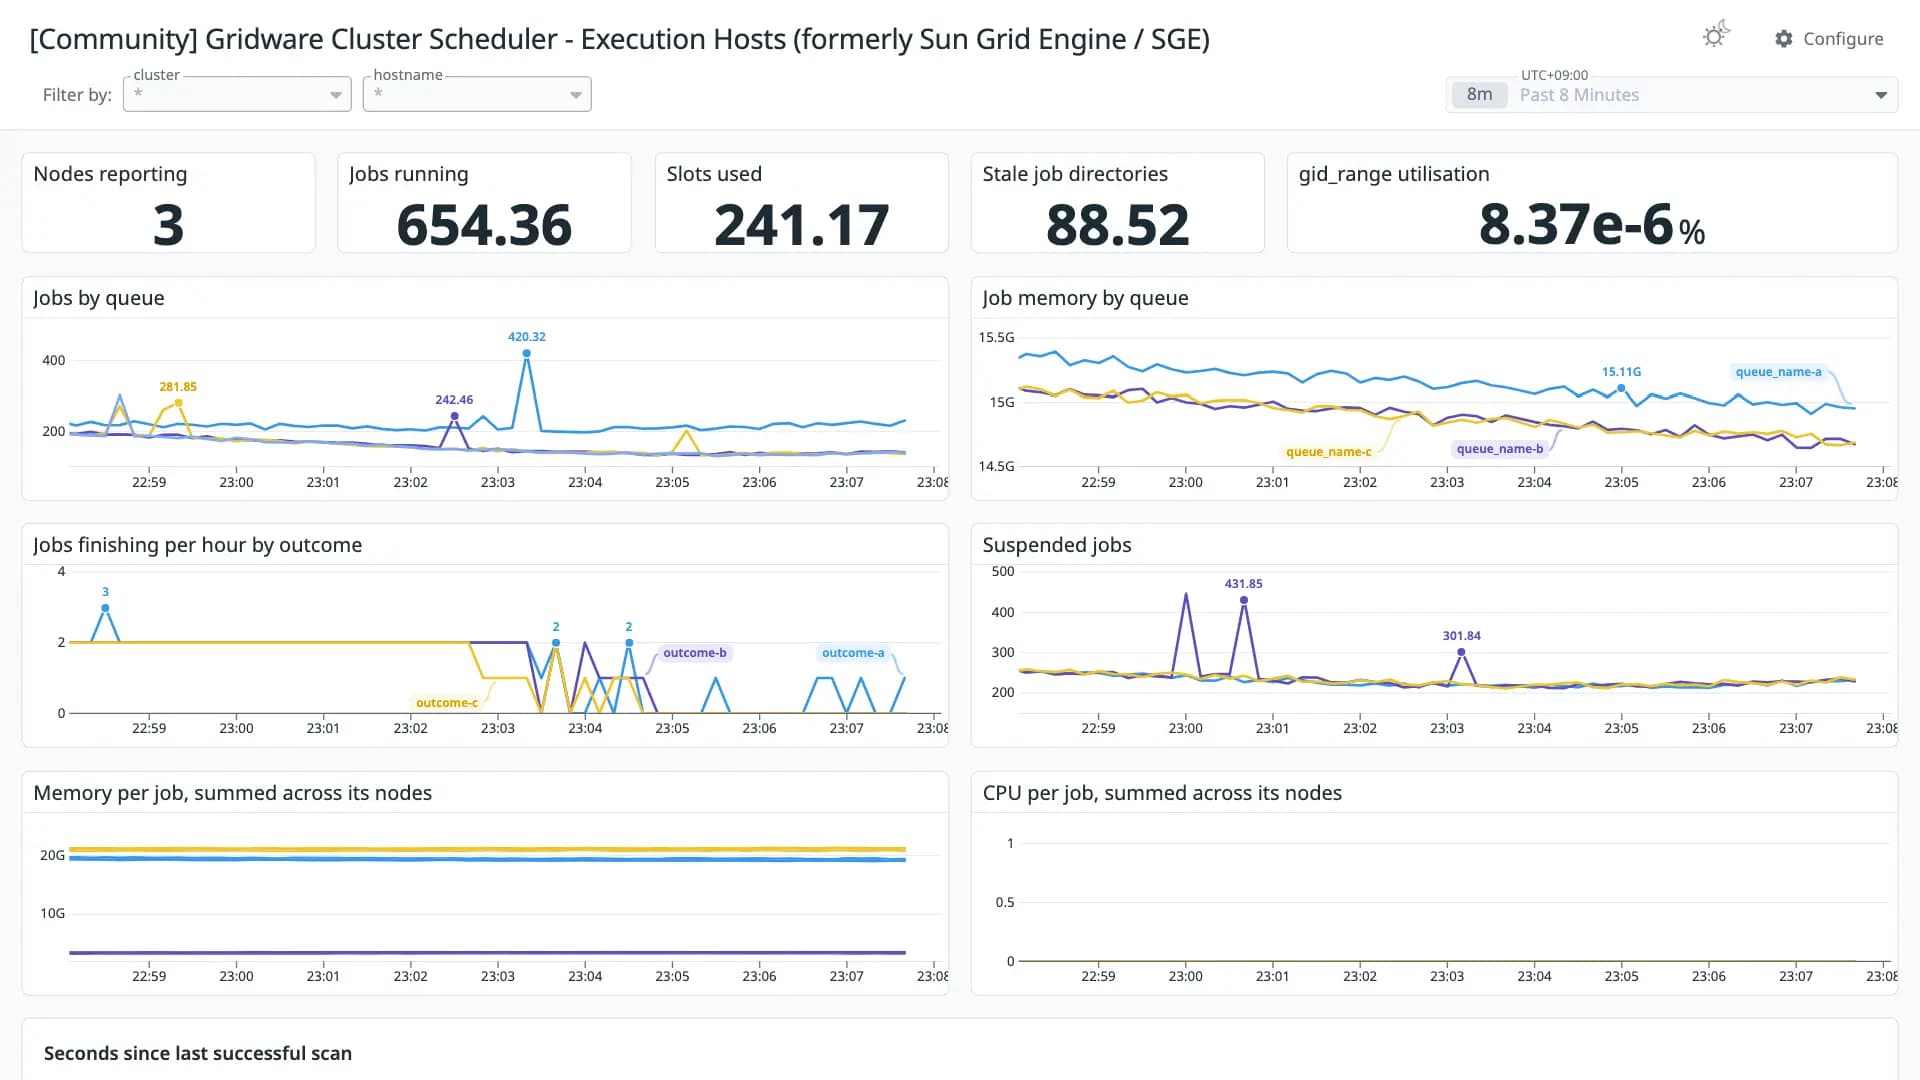The image size is (1920, 1080).
Task: Click the 23:00 tick in CPU per job chart
Action: point(1185,976)
